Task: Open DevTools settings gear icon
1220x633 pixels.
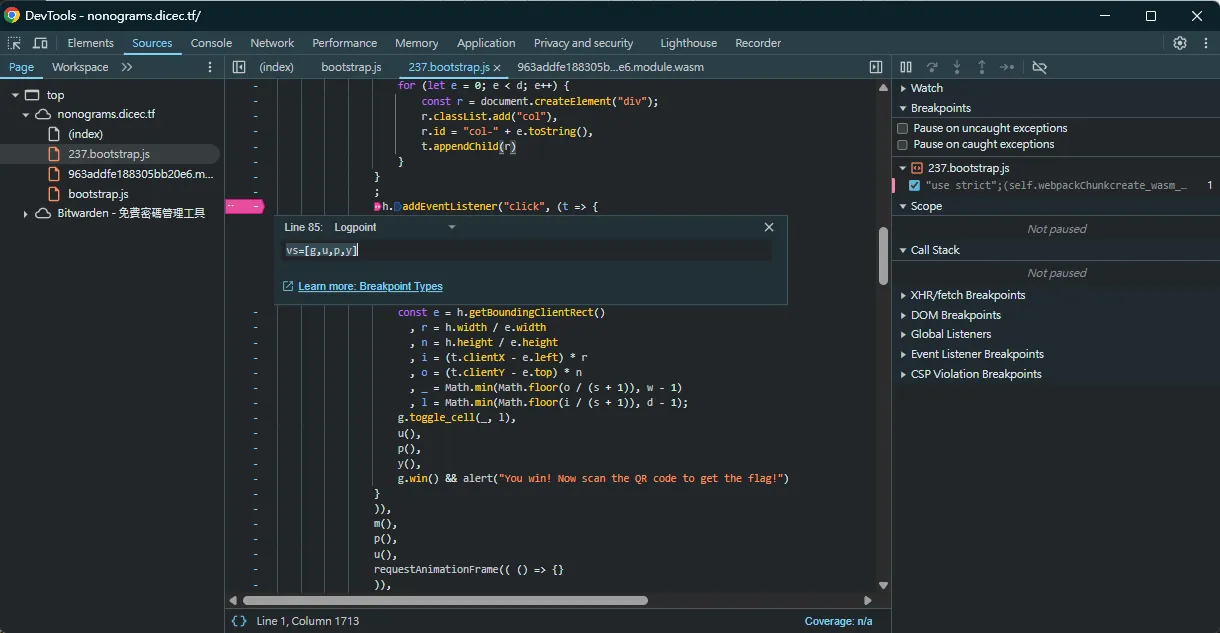Action: pyautogui.click(x=1180, y=43)
